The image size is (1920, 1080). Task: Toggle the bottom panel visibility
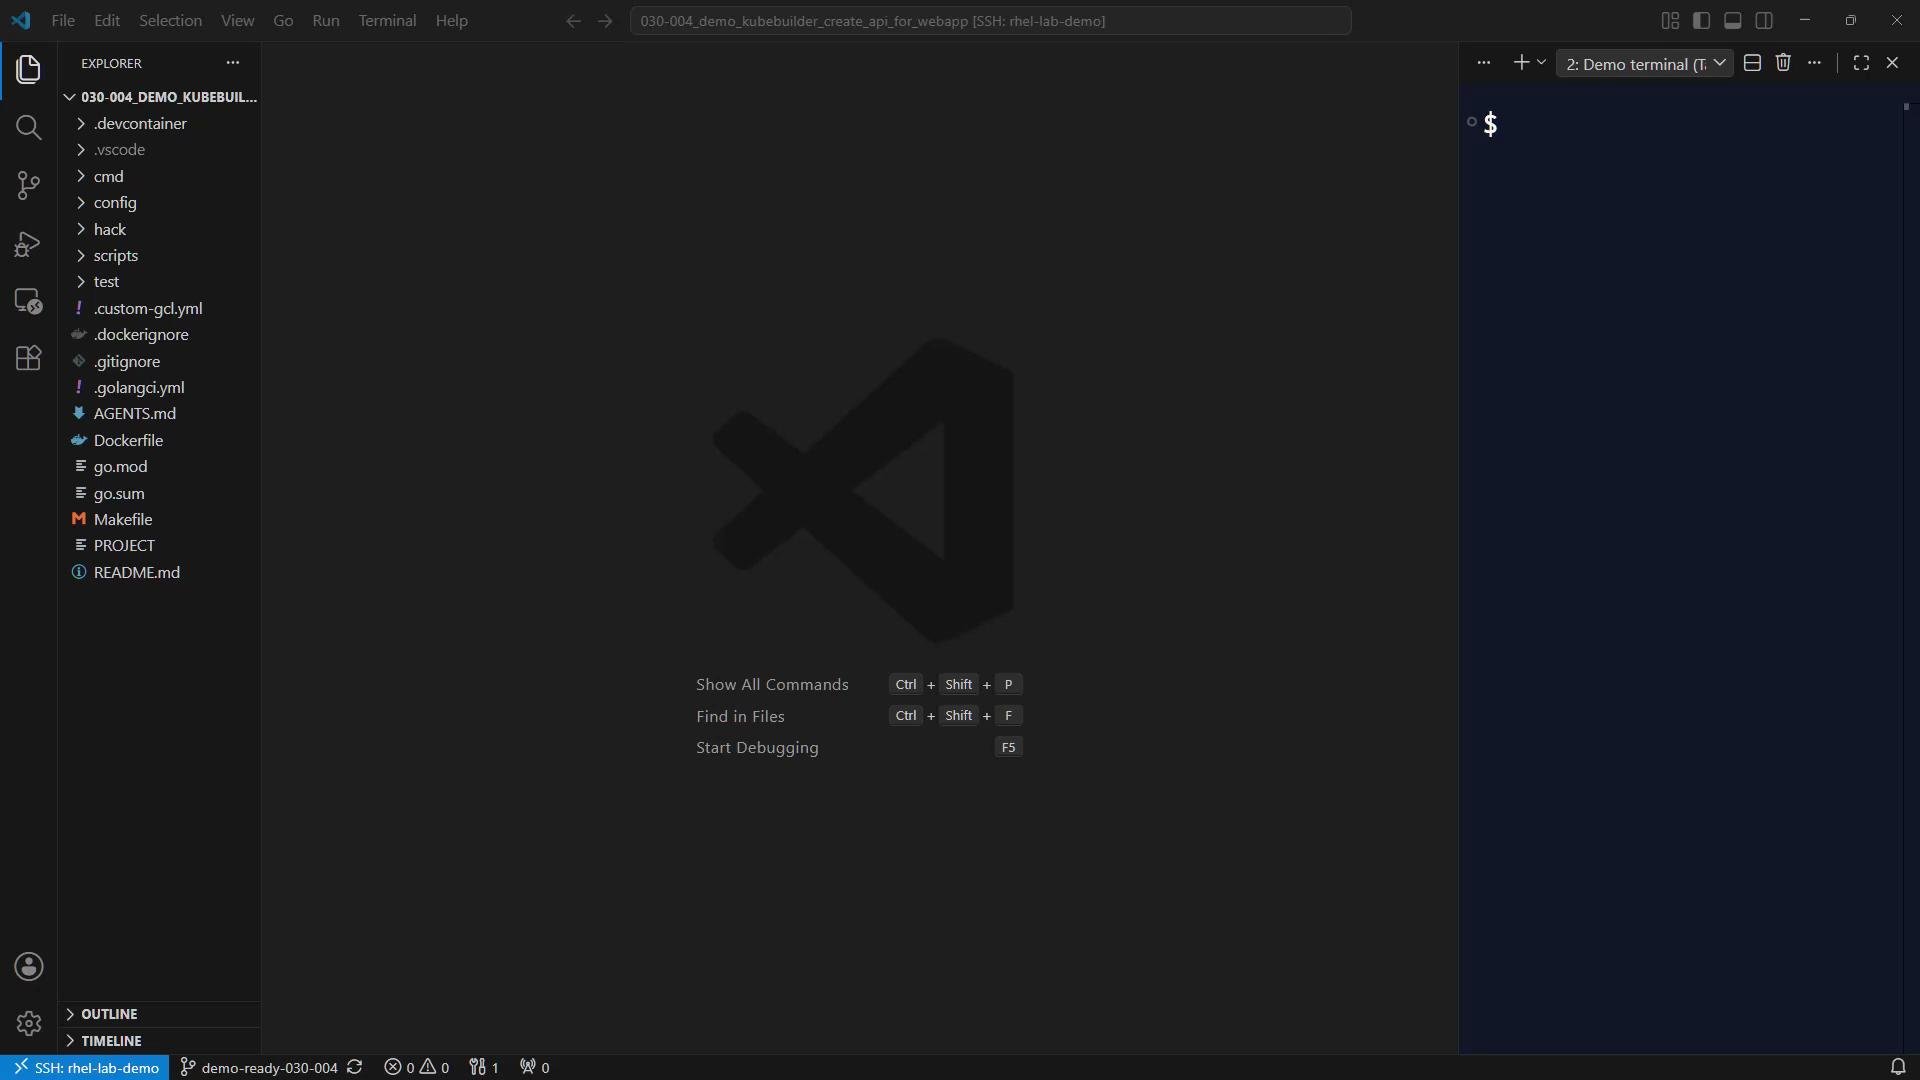point(1733,20)
